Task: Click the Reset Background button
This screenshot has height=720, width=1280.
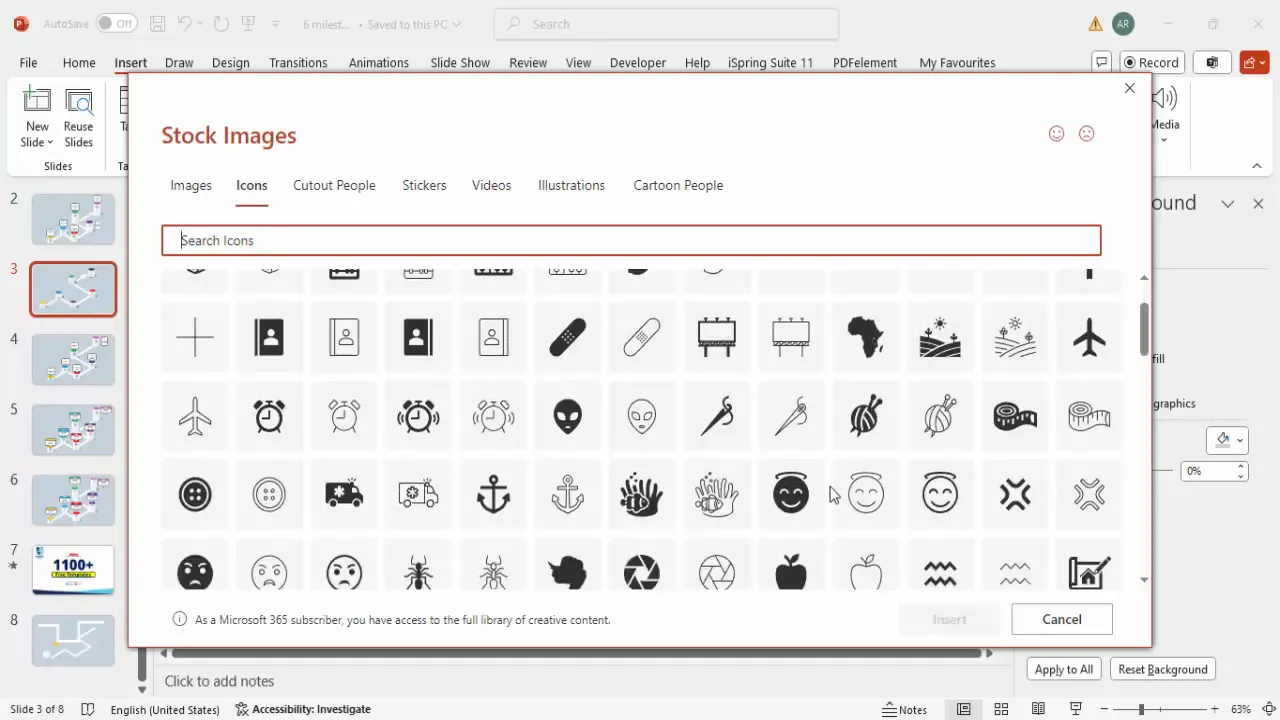Action: (1162, 669)
